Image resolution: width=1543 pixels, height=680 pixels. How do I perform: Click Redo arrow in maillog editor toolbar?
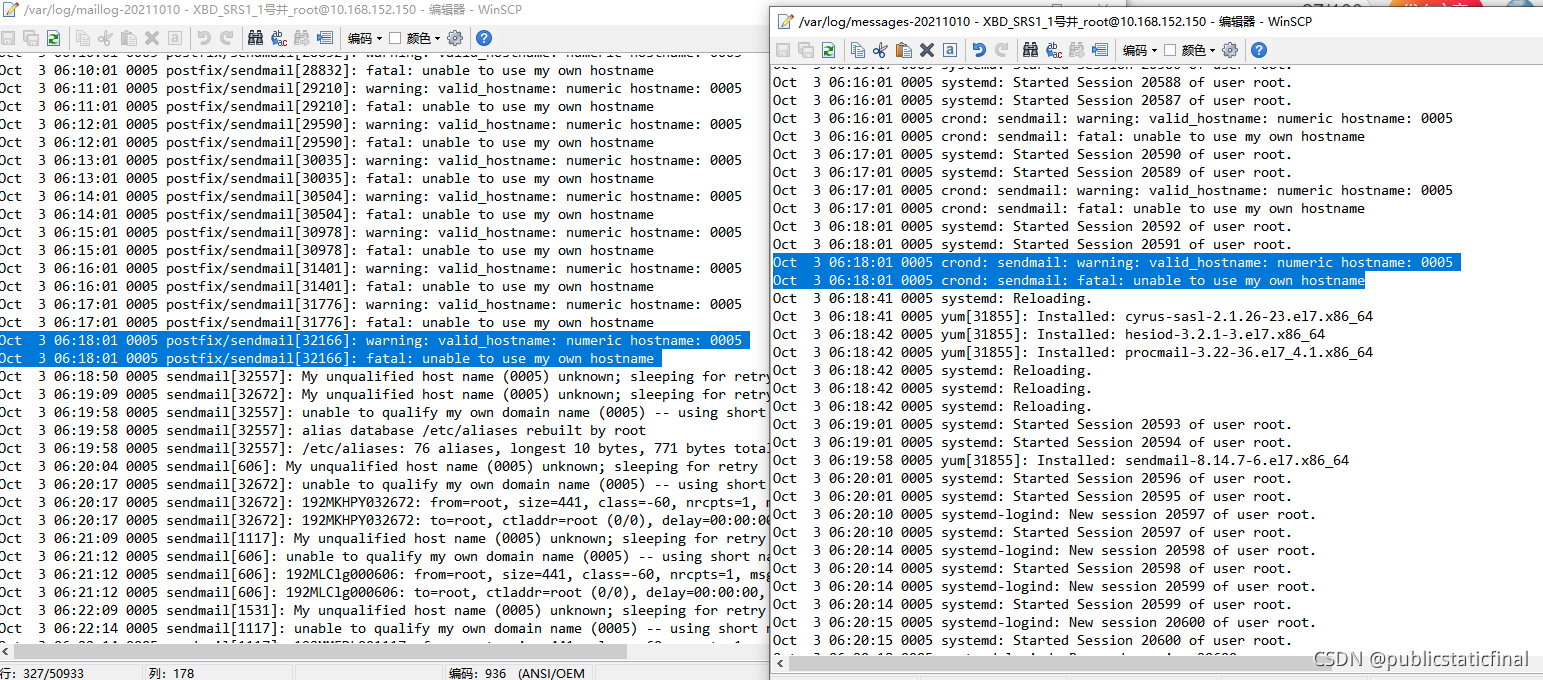point(227,38)
